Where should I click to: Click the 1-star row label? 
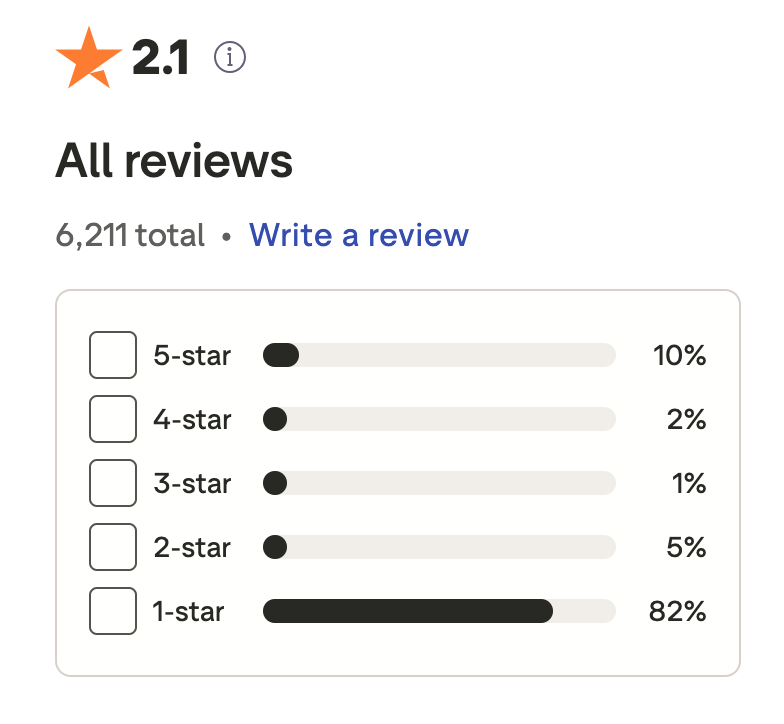188,611
